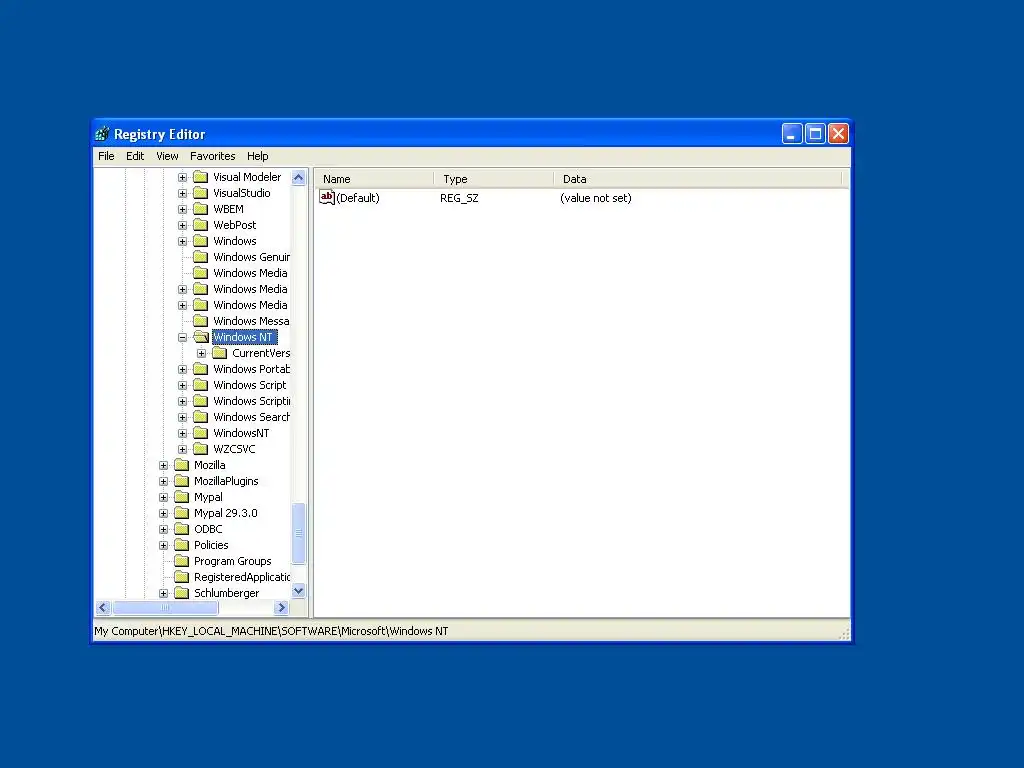
Task: Click the open Windows NT folder icon
Action: (201, 337)
